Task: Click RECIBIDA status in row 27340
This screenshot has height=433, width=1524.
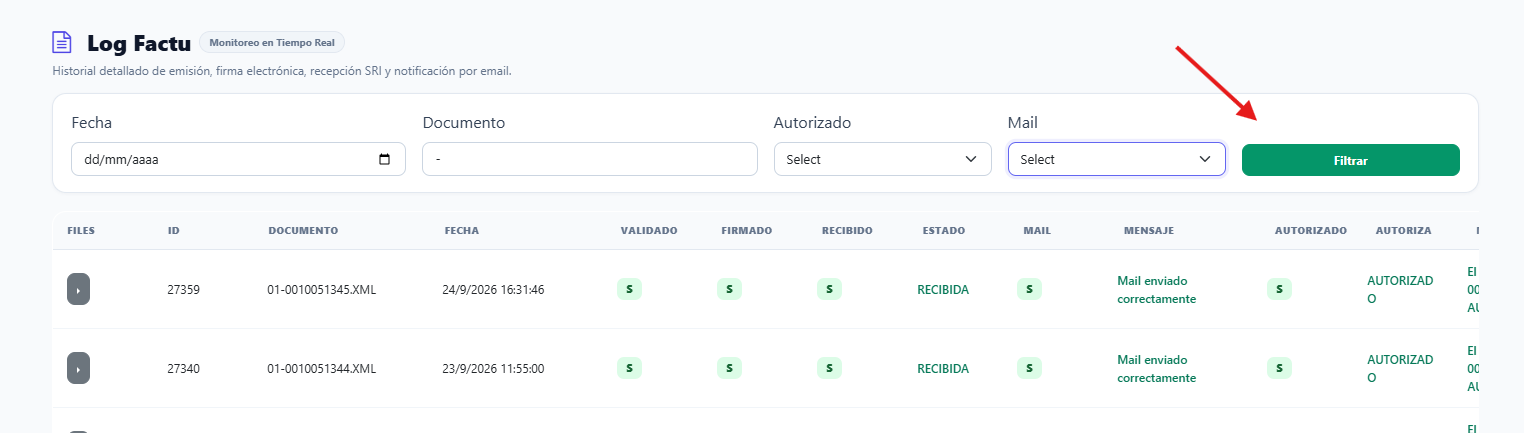Action: point(943,368)
